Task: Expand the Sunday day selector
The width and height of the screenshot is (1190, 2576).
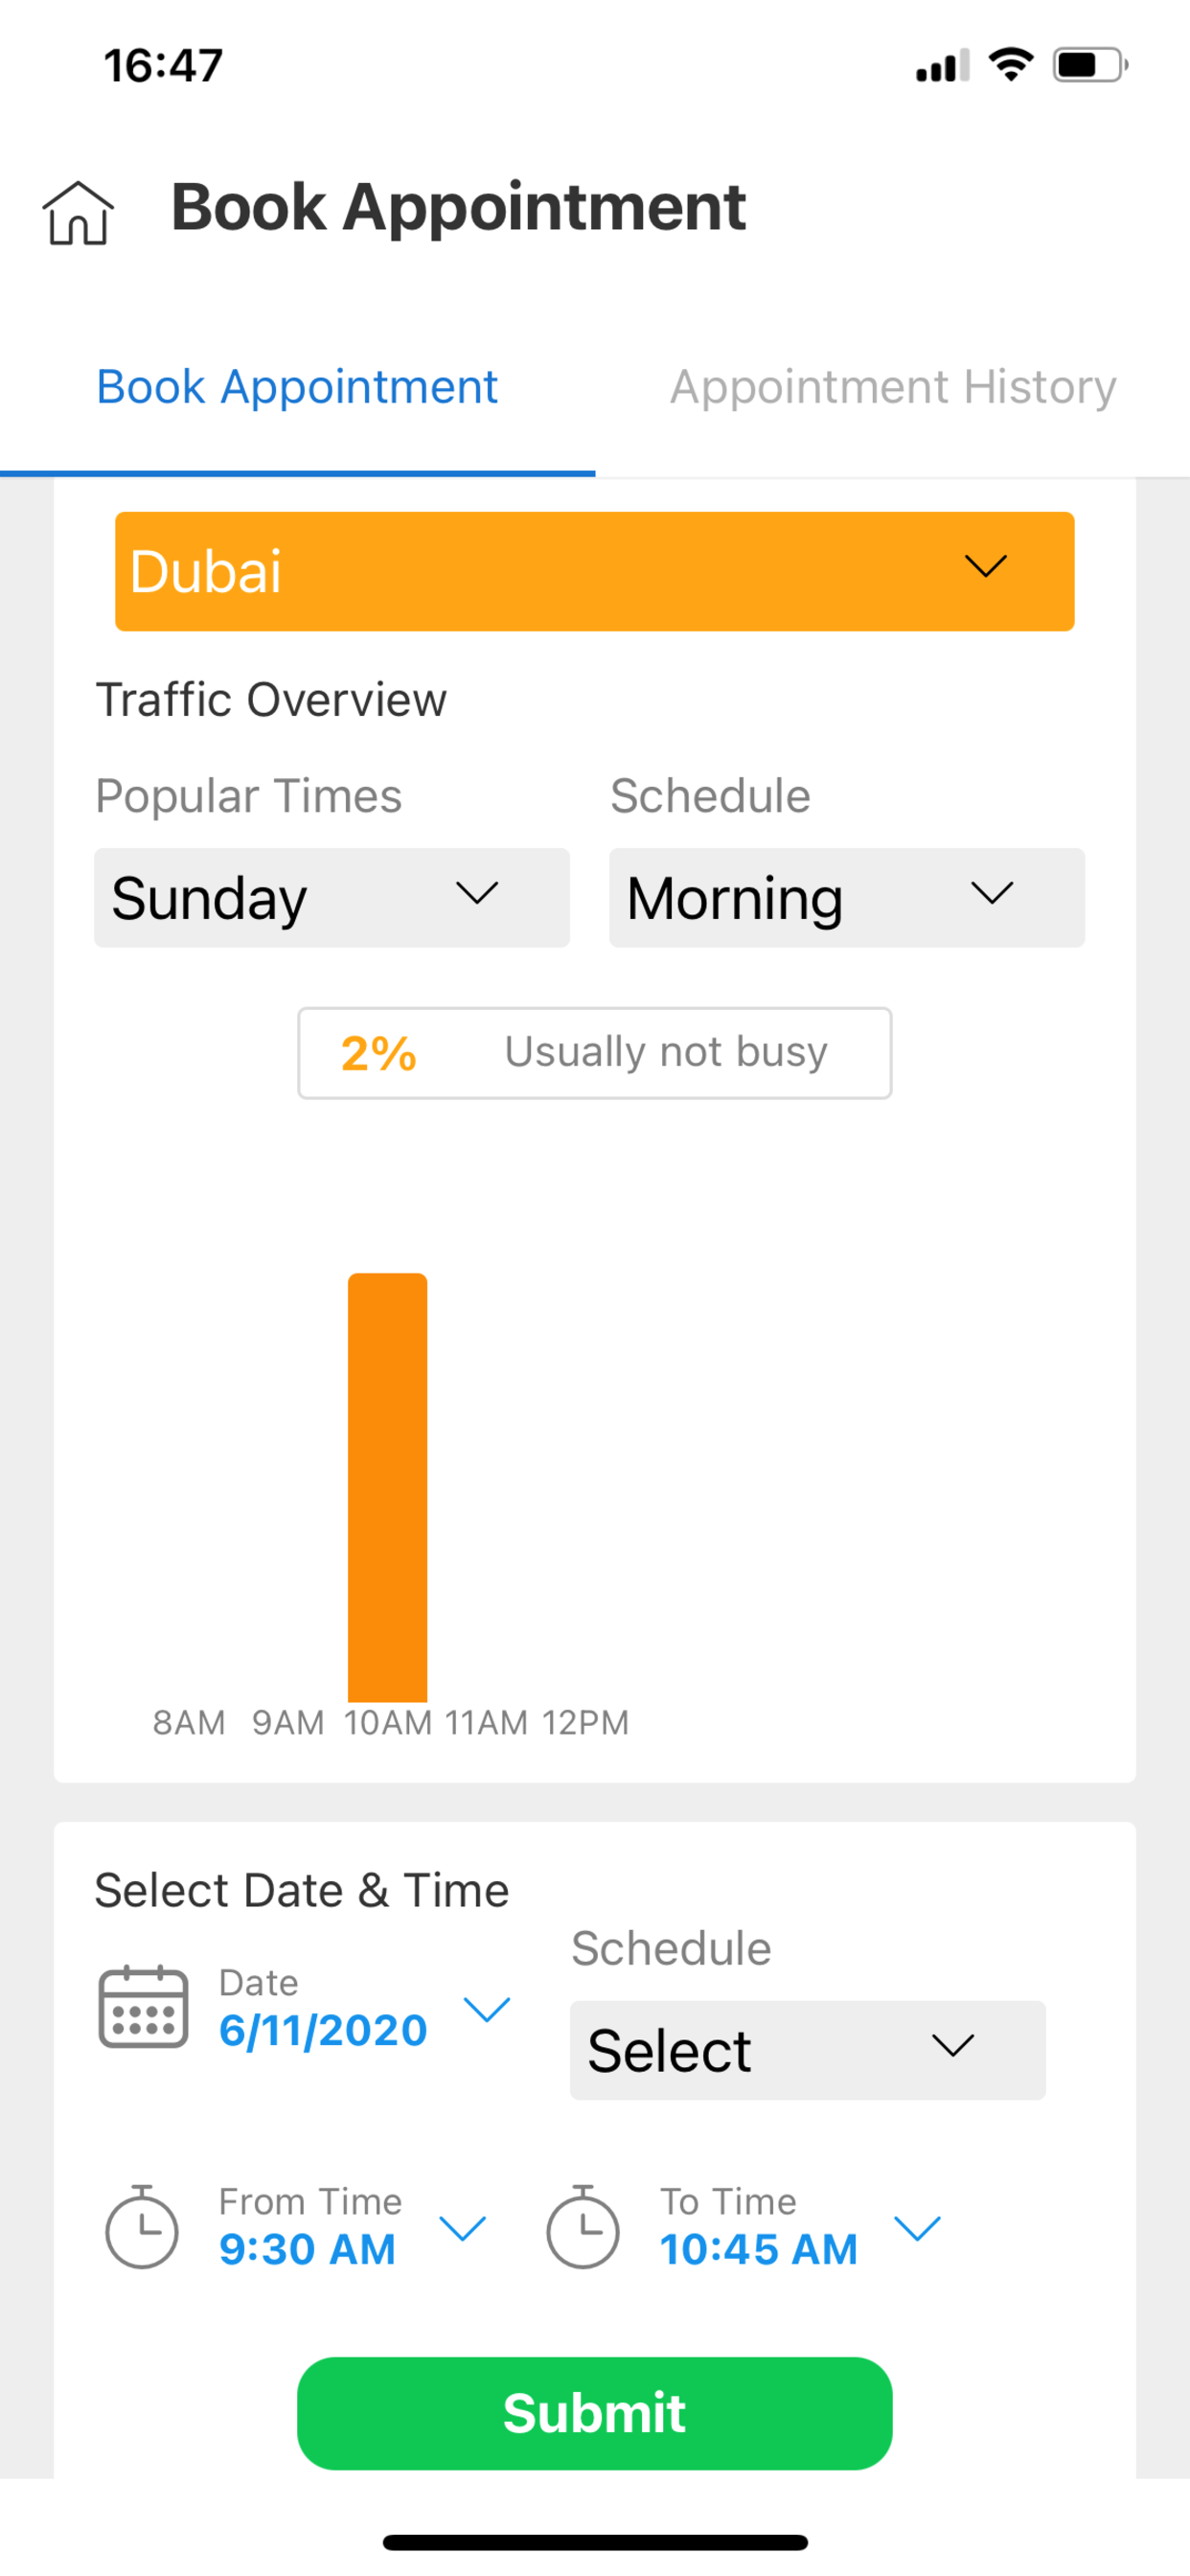Action: 332,897
